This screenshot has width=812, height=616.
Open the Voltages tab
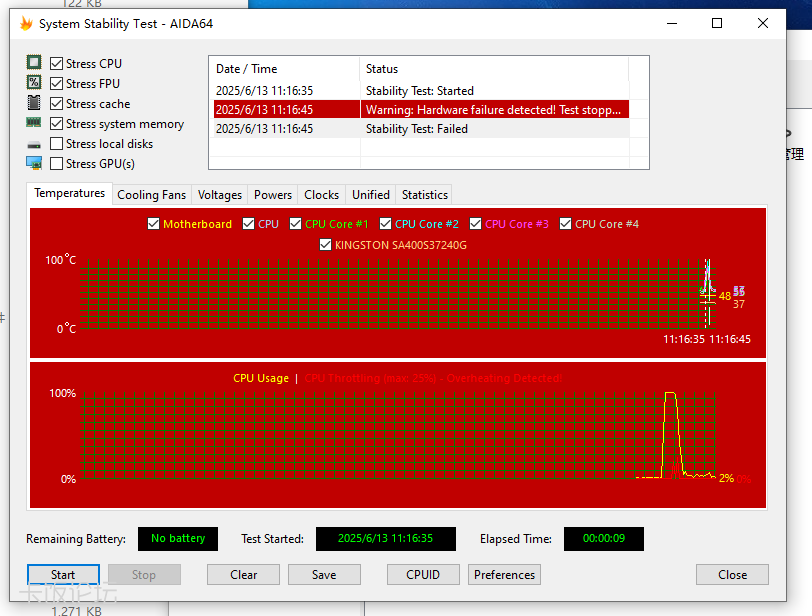coord(220,195)
